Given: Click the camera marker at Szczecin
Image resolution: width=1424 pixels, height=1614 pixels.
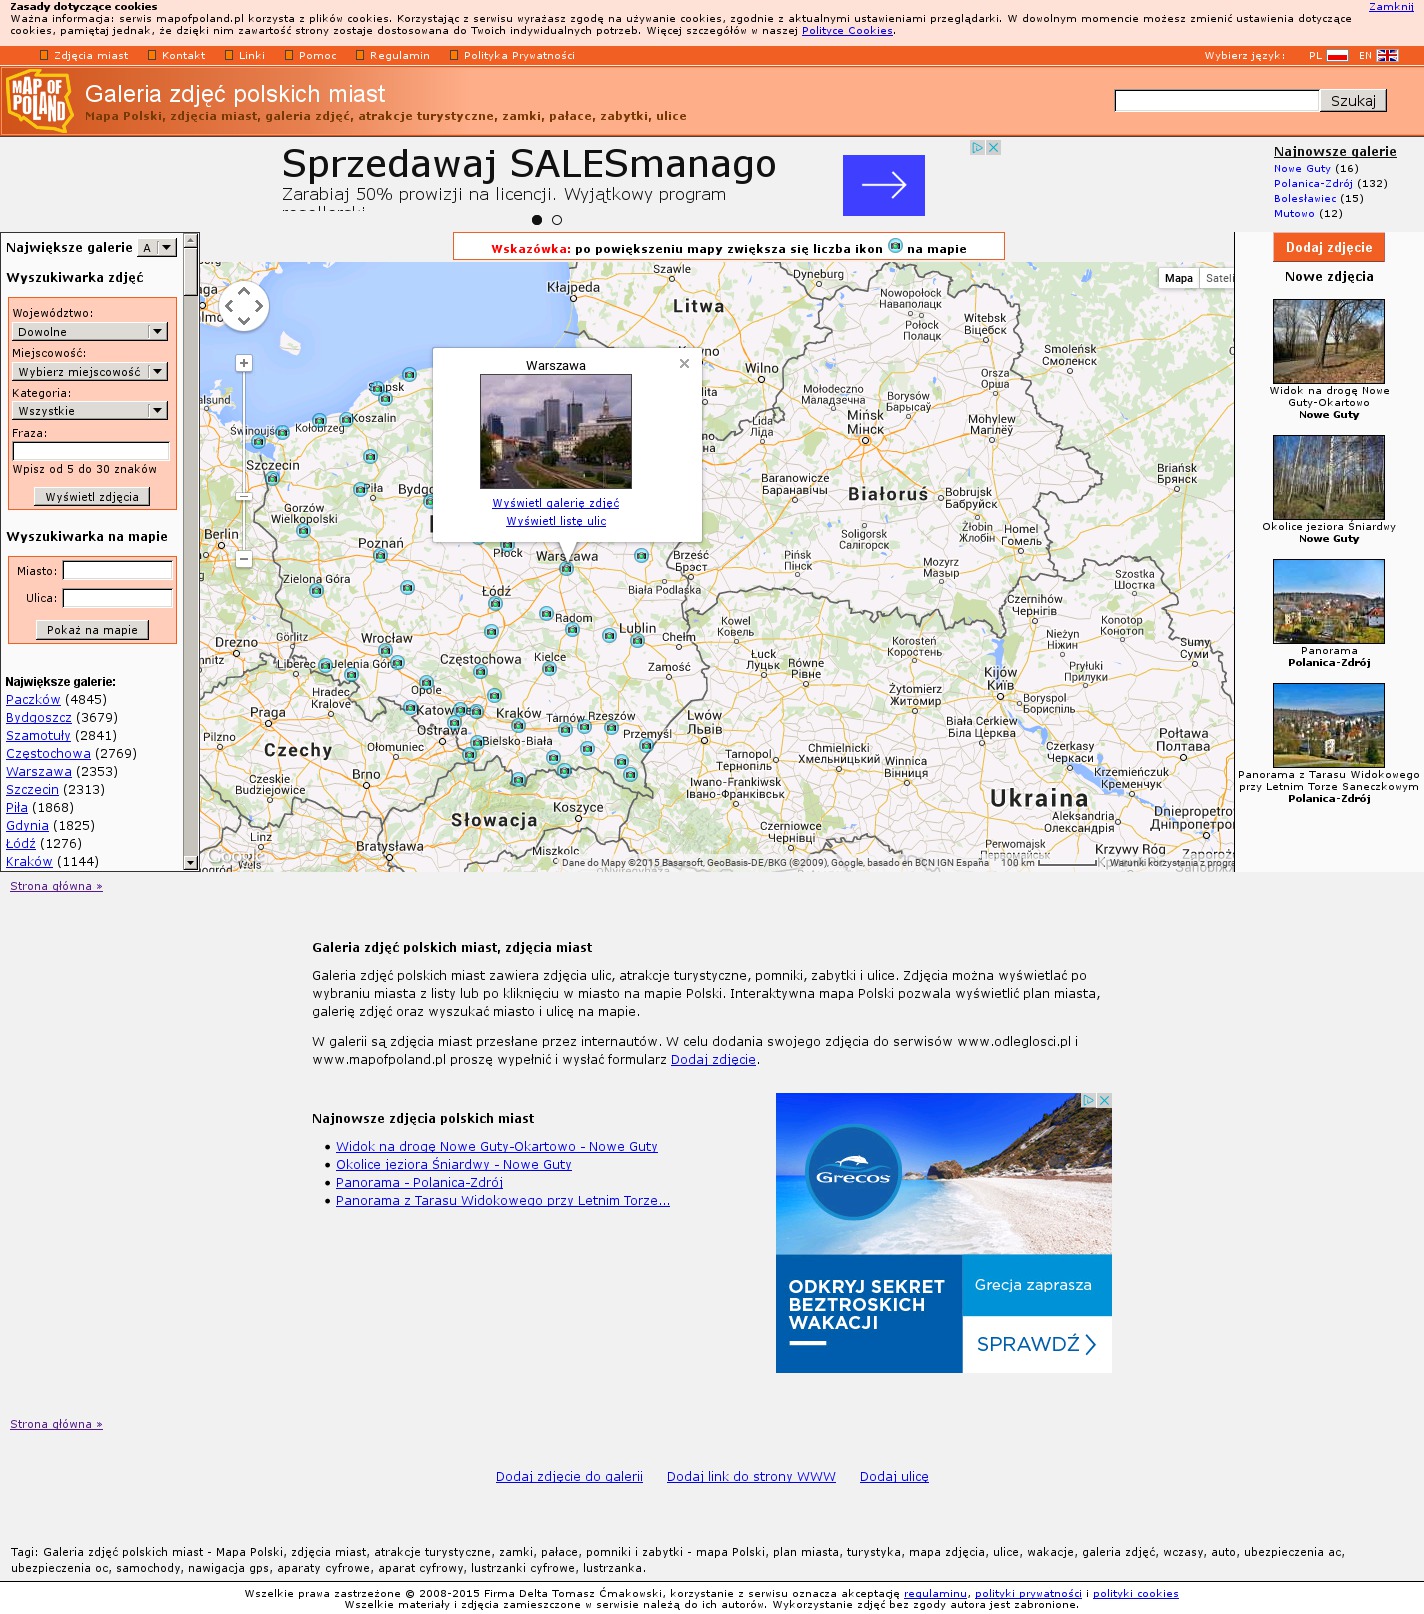Looking at the screenshot, I should (x=272, y=479).
